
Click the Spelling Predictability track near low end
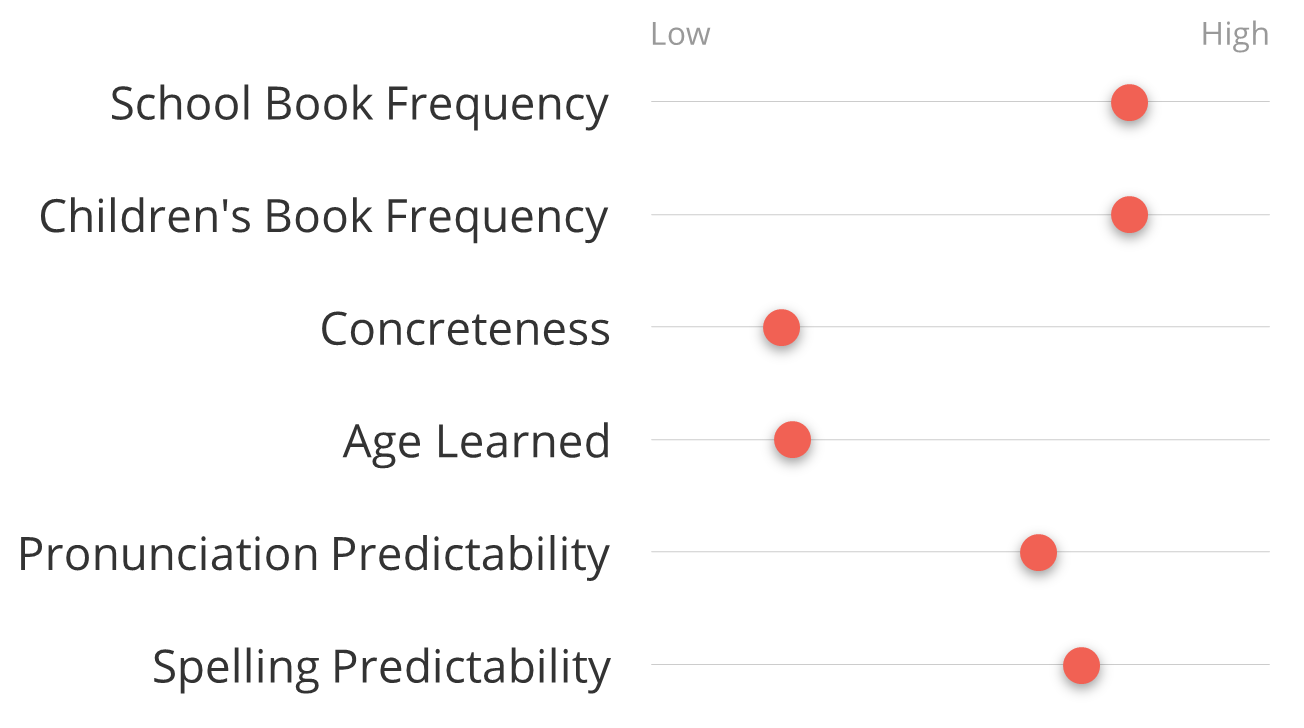690,665
